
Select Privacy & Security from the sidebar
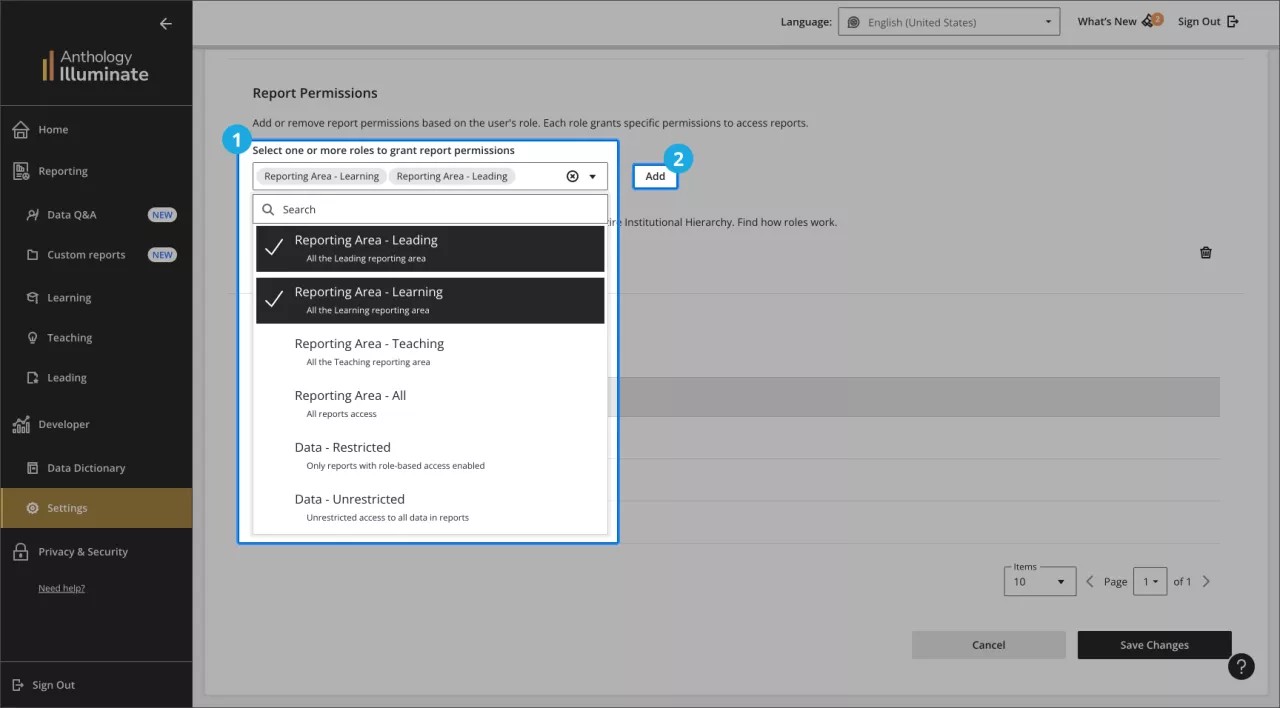83,551
